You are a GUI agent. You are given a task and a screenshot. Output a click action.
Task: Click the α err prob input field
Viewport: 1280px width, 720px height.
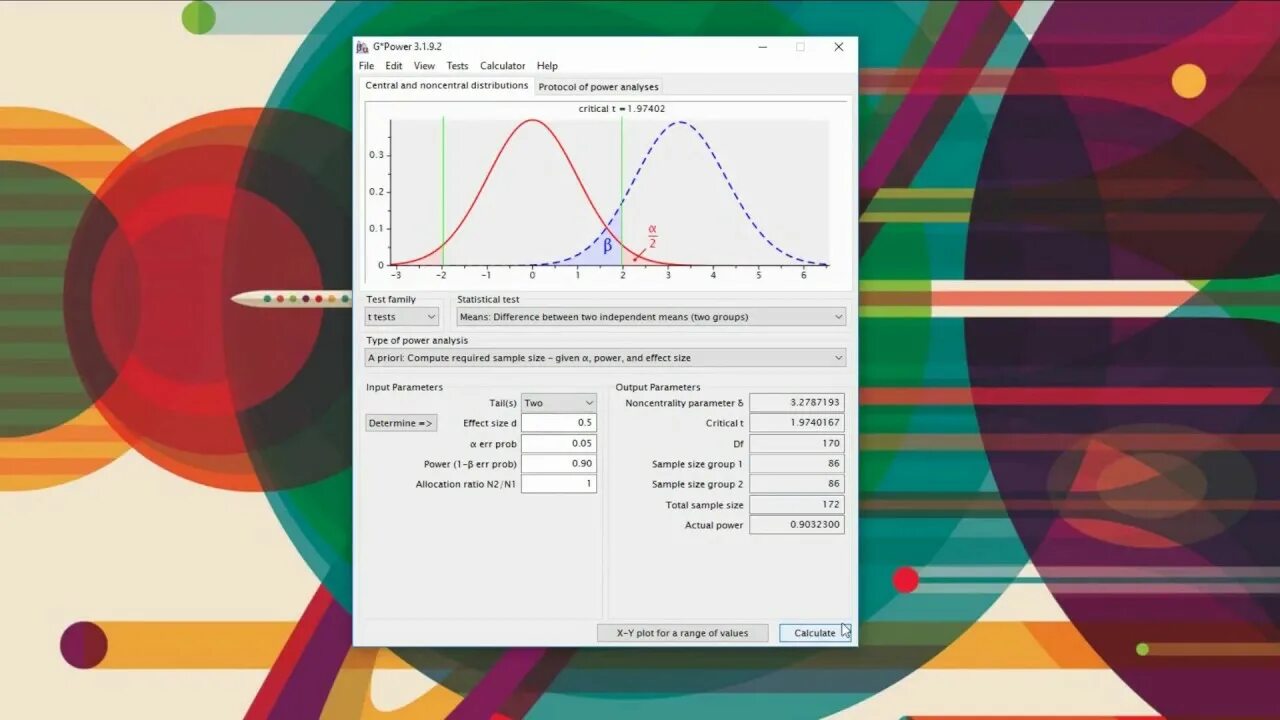click(x=559, y=443)
